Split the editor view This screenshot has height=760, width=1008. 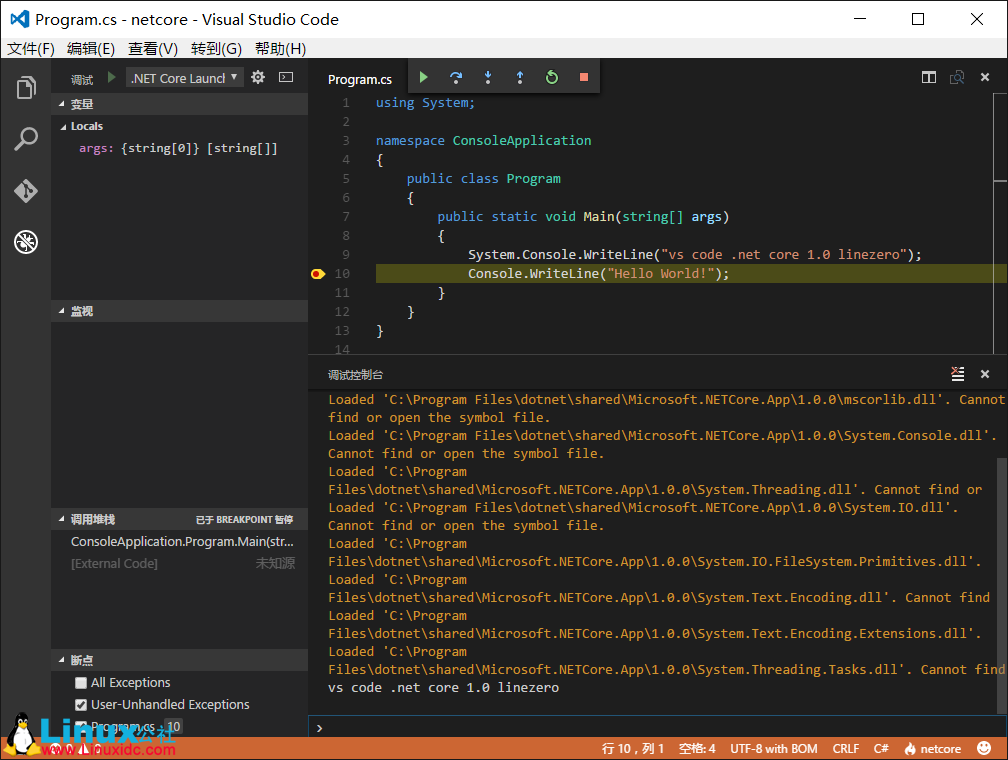point(929,77)
